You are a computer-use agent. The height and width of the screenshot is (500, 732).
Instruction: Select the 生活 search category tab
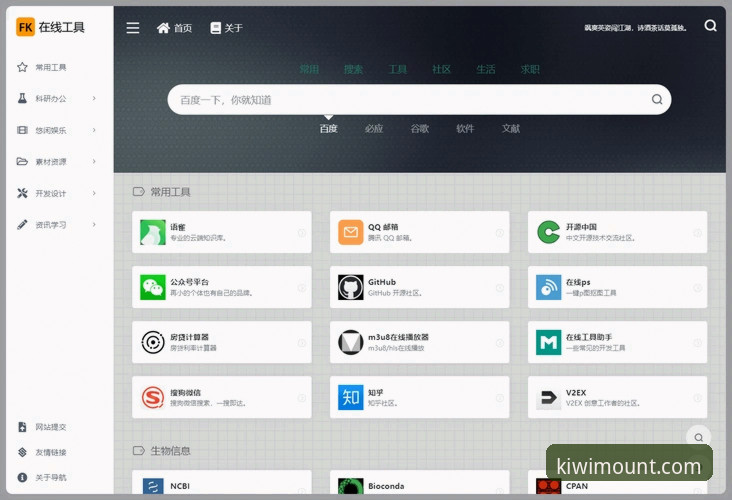(486, 69)
